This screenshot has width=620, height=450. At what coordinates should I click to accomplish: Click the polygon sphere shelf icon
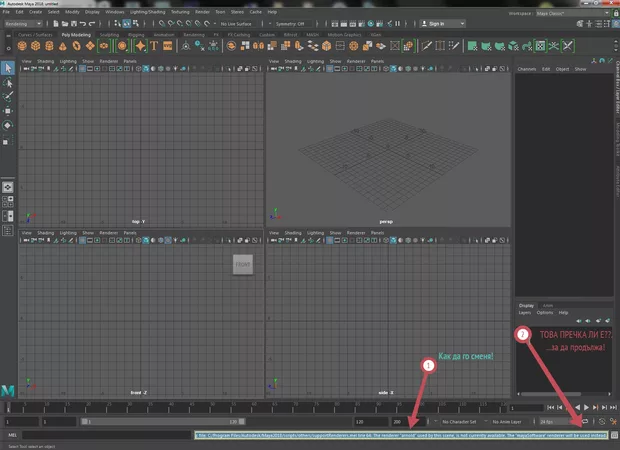pyautogui.click(x=22, y=45)
